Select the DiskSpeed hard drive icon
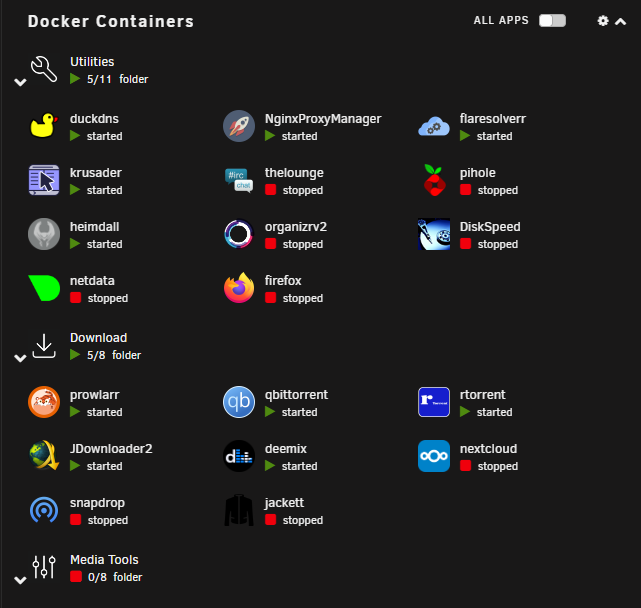The height and width of the screenshot is (608, 641). tap(434, 234)
